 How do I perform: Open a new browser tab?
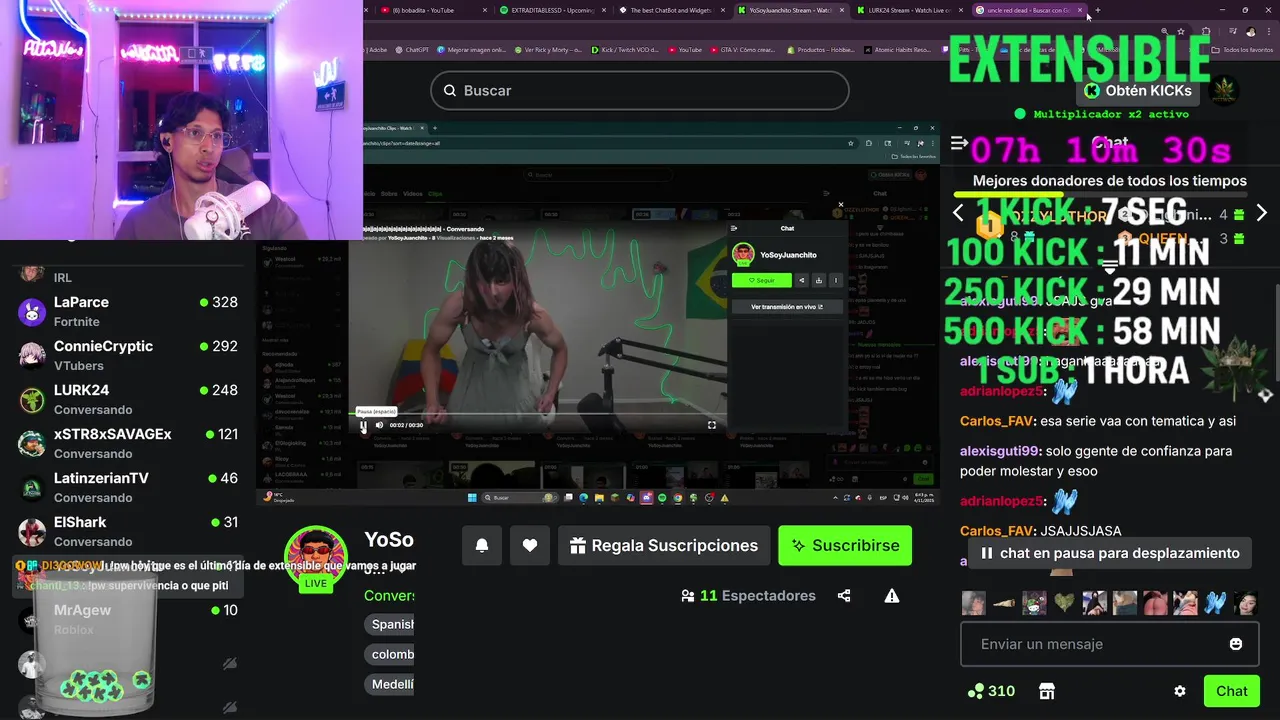tap(1098, 10)
